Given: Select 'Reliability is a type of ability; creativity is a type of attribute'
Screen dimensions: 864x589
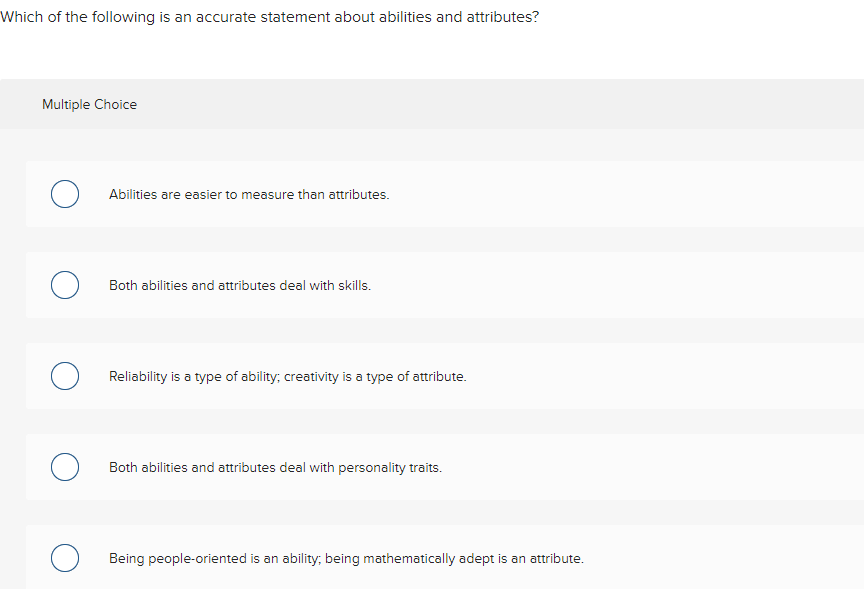Looking at the screenshot, I should coord(64,376).
